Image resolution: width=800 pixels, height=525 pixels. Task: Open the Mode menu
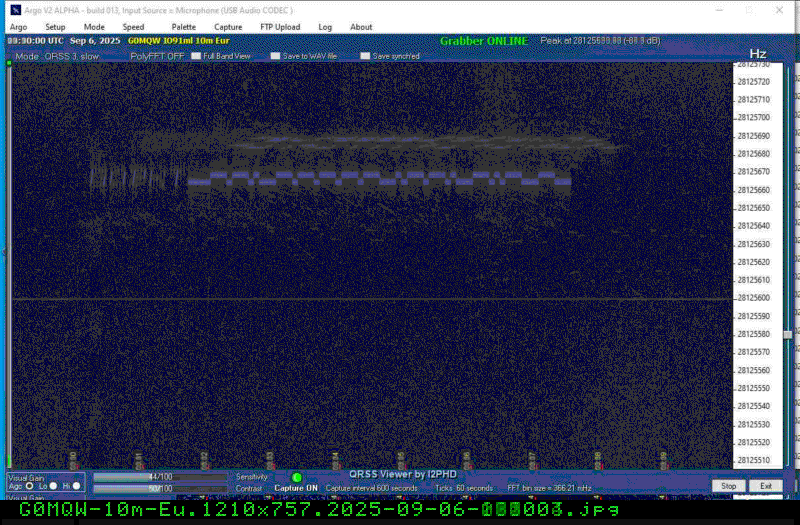pos(94,27)
